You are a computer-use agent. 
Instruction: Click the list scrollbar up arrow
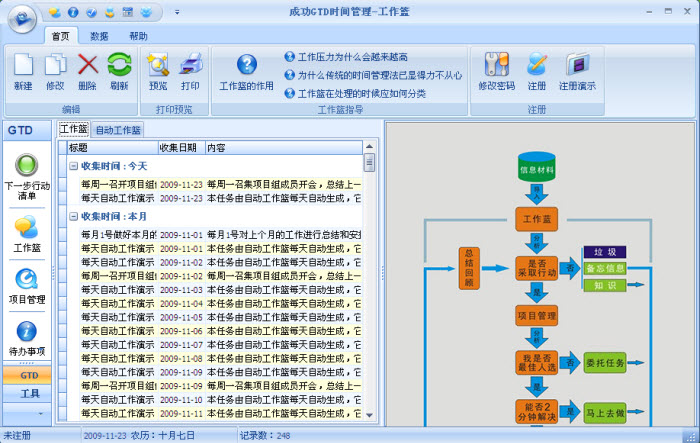click(369, 146)
